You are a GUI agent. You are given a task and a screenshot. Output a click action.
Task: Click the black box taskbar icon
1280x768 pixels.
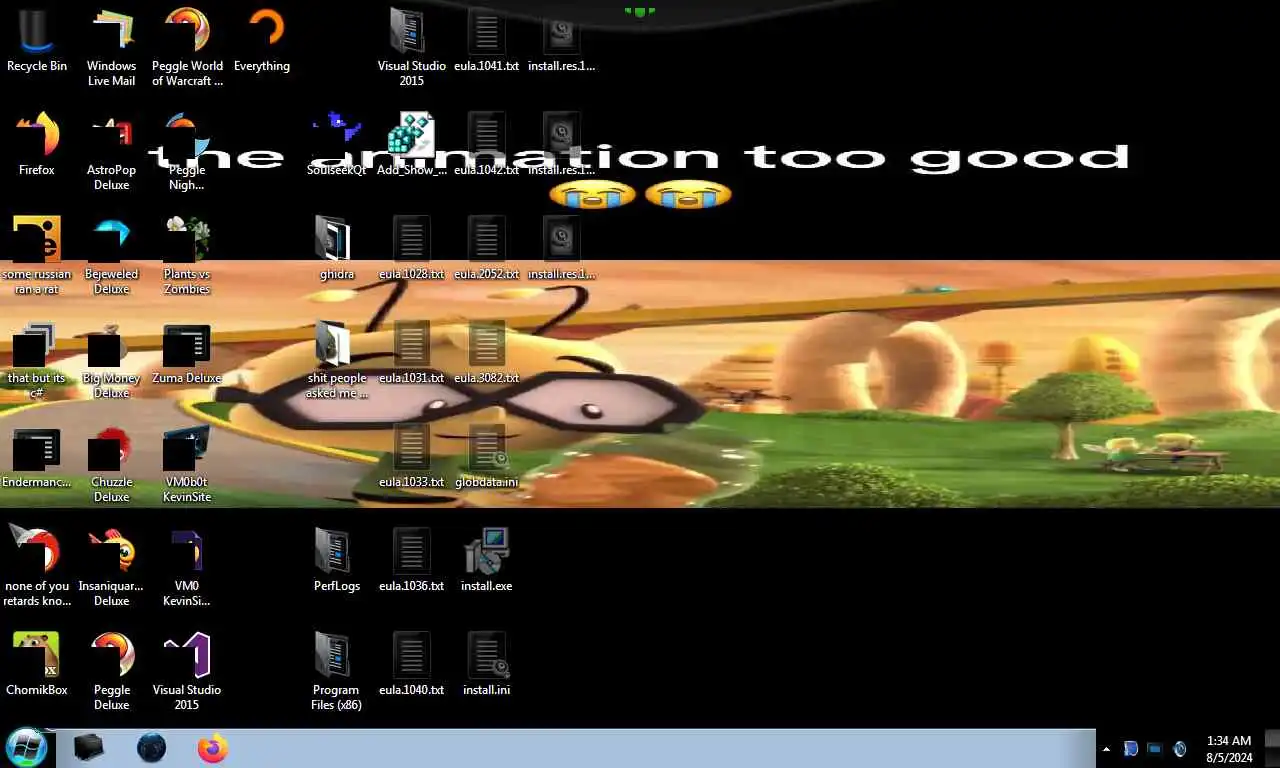pos(89,748)
